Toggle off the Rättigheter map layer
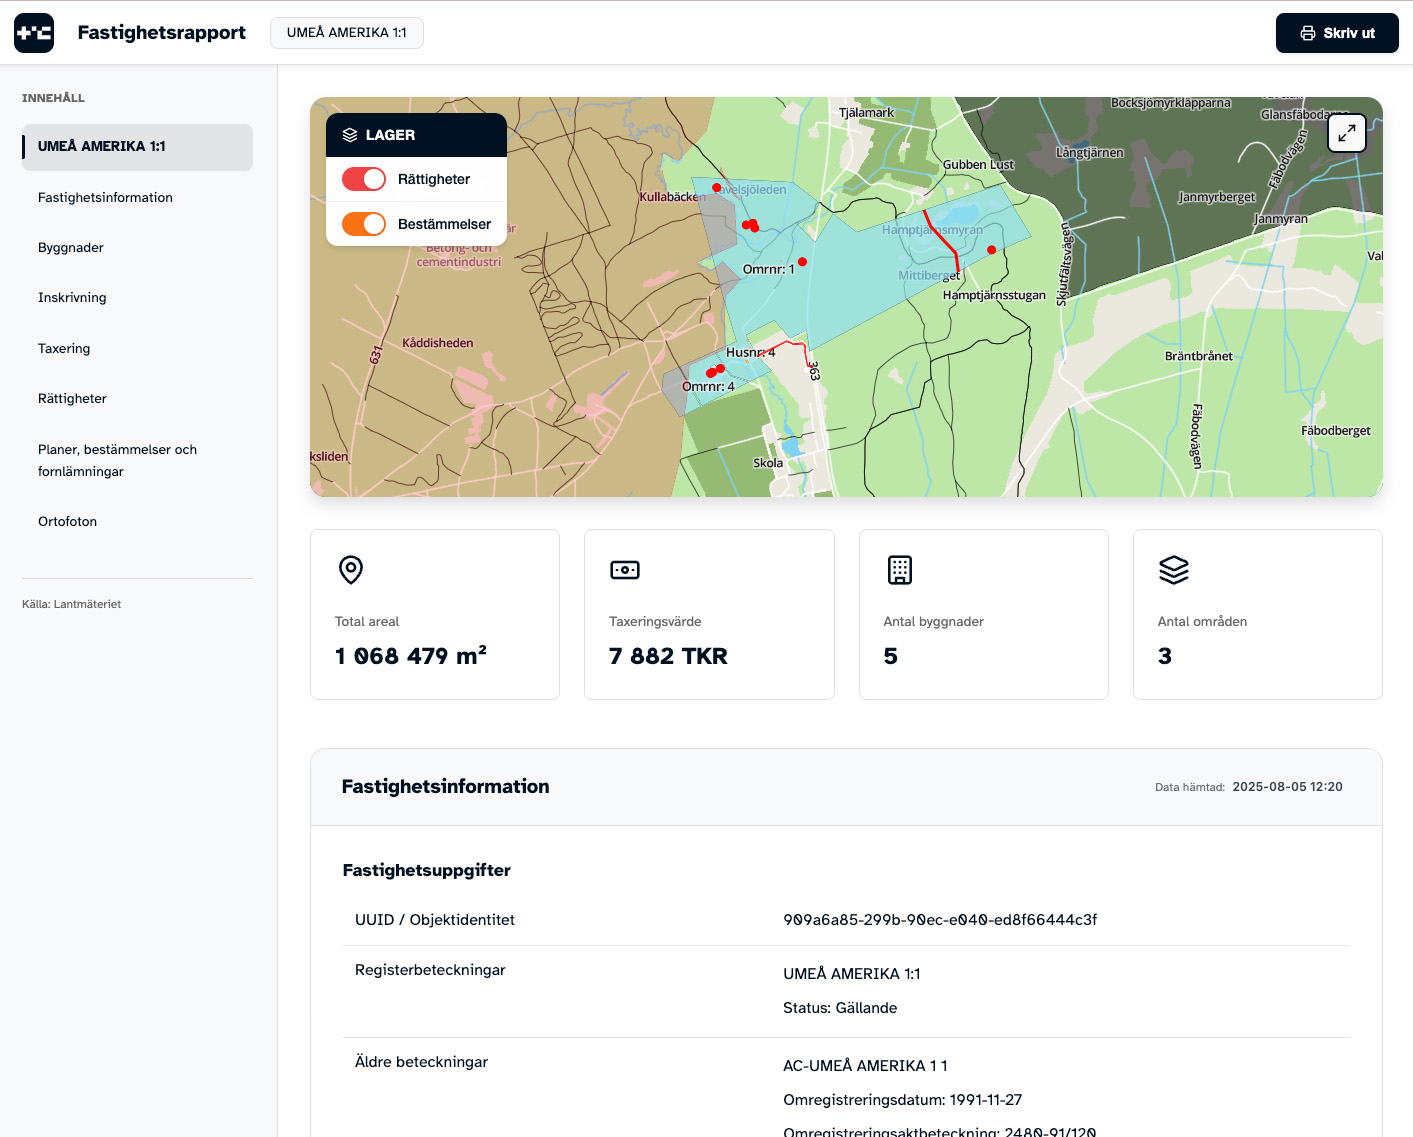 point(364,179)
